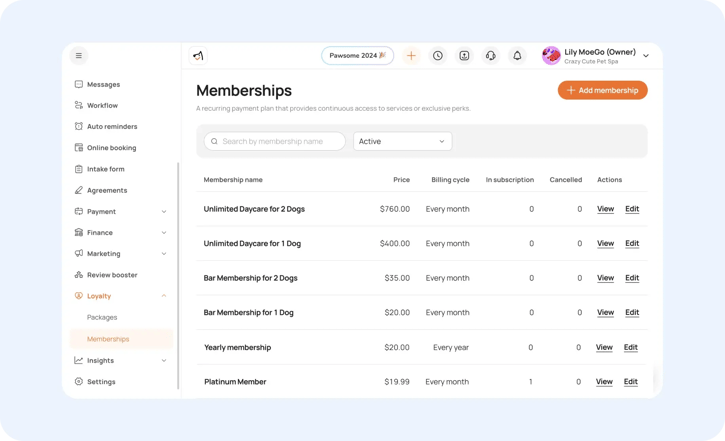Click the Billing cycle column header
This screenshot has width=725, height=441.
click(x=450, y=180)
